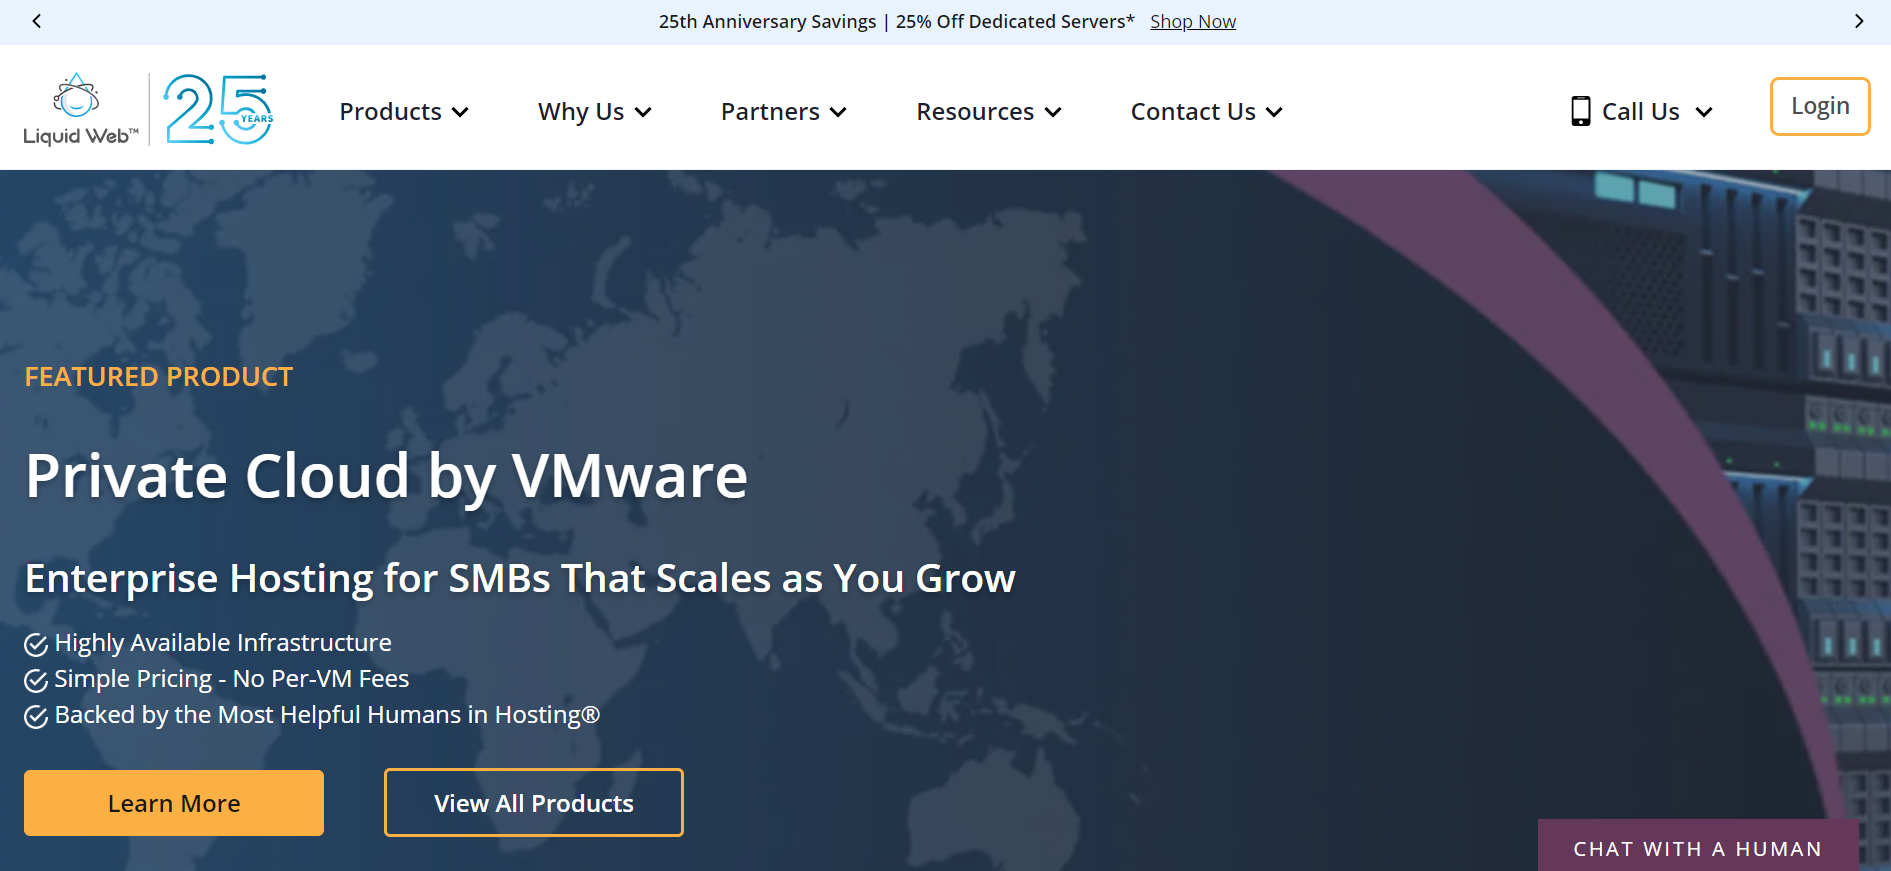This screenshot has width=1891, height=871.
Task: Click checkmark icon beside Backed by Helpful Humans
Action: point(36,716)
